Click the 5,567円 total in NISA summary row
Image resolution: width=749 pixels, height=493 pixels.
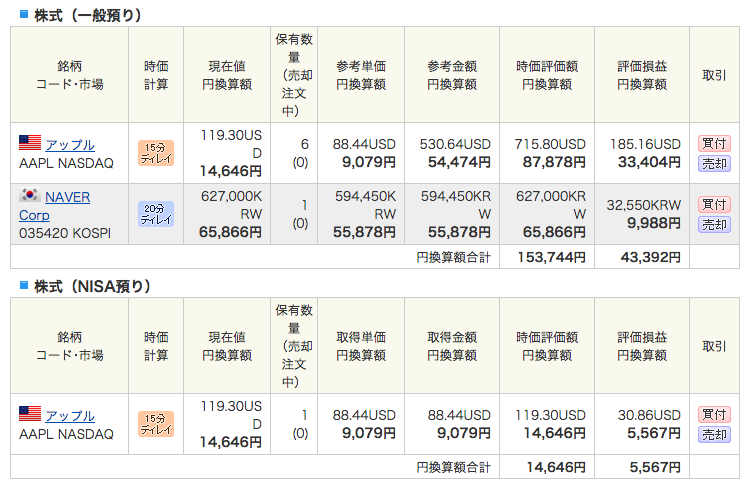coord(655,467)
